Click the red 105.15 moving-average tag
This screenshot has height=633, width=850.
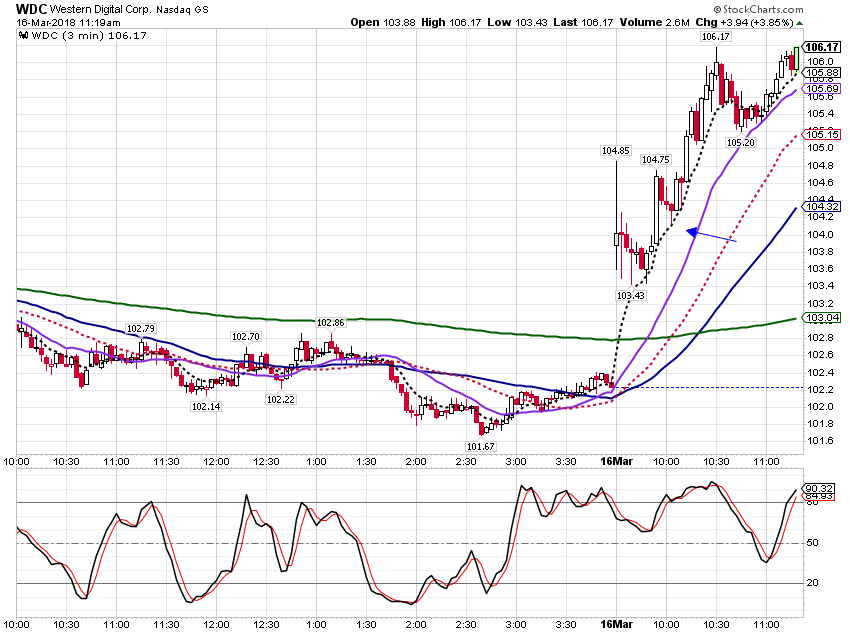(x=822, y=134)
